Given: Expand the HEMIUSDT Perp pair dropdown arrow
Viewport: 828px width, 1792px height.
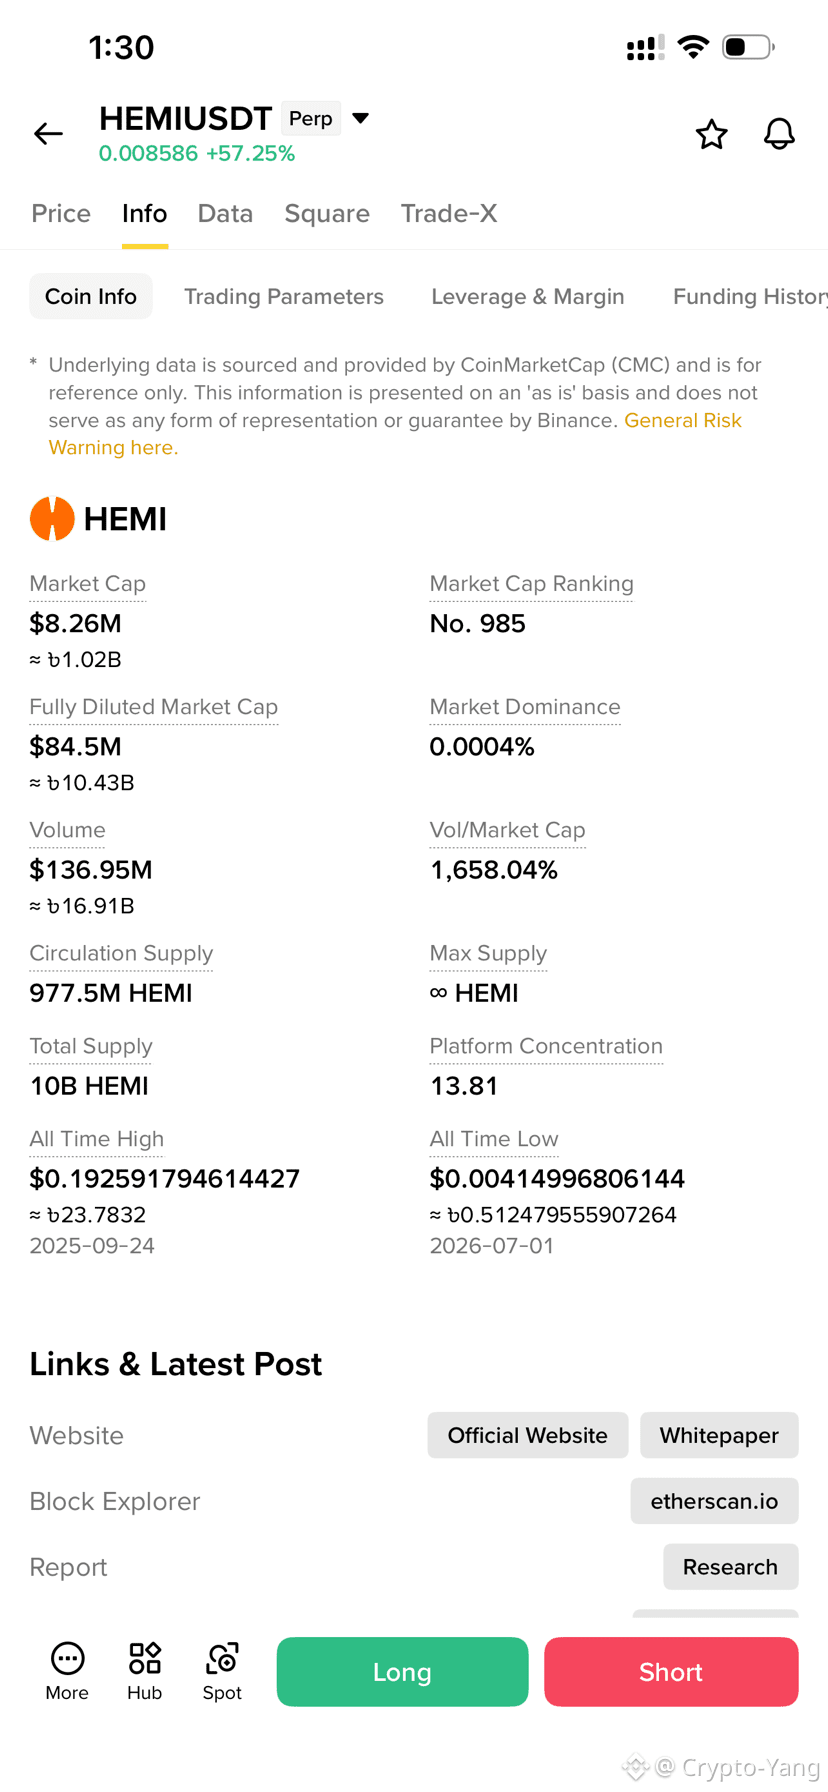Looking at the screenshot, I should [361, 118].
